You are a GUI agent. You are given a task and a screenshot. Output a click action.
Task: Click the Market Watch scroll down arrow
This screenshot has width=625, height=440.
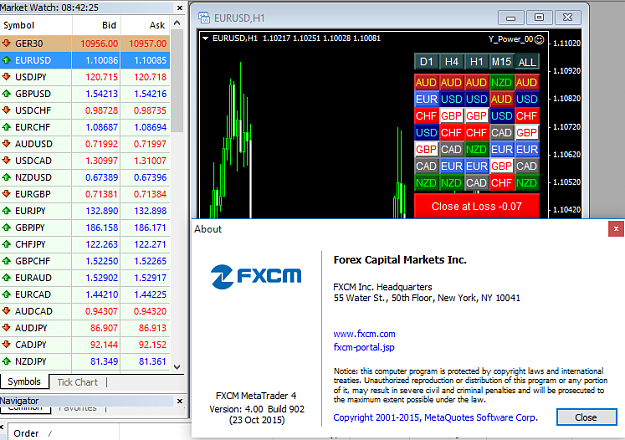click(x=177, y=367)
